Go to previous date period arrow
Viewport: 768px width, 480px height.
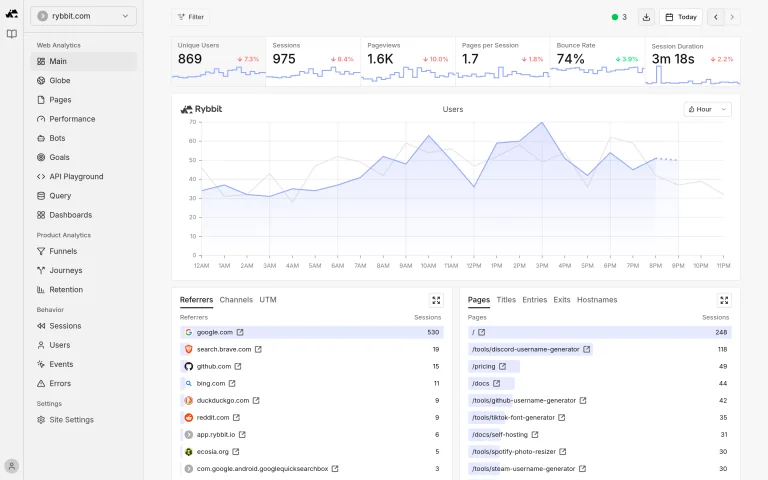coord(716,17)
